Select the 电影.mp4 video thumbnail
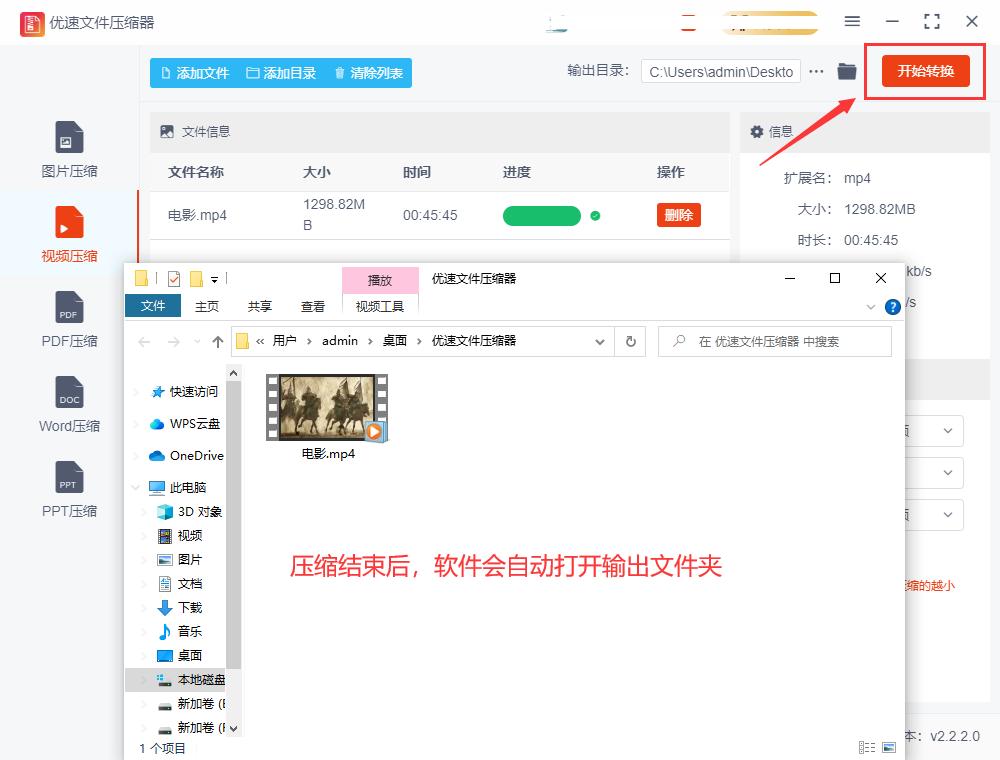The width and height of the screenshot is (1000, 760). point(326,407)
